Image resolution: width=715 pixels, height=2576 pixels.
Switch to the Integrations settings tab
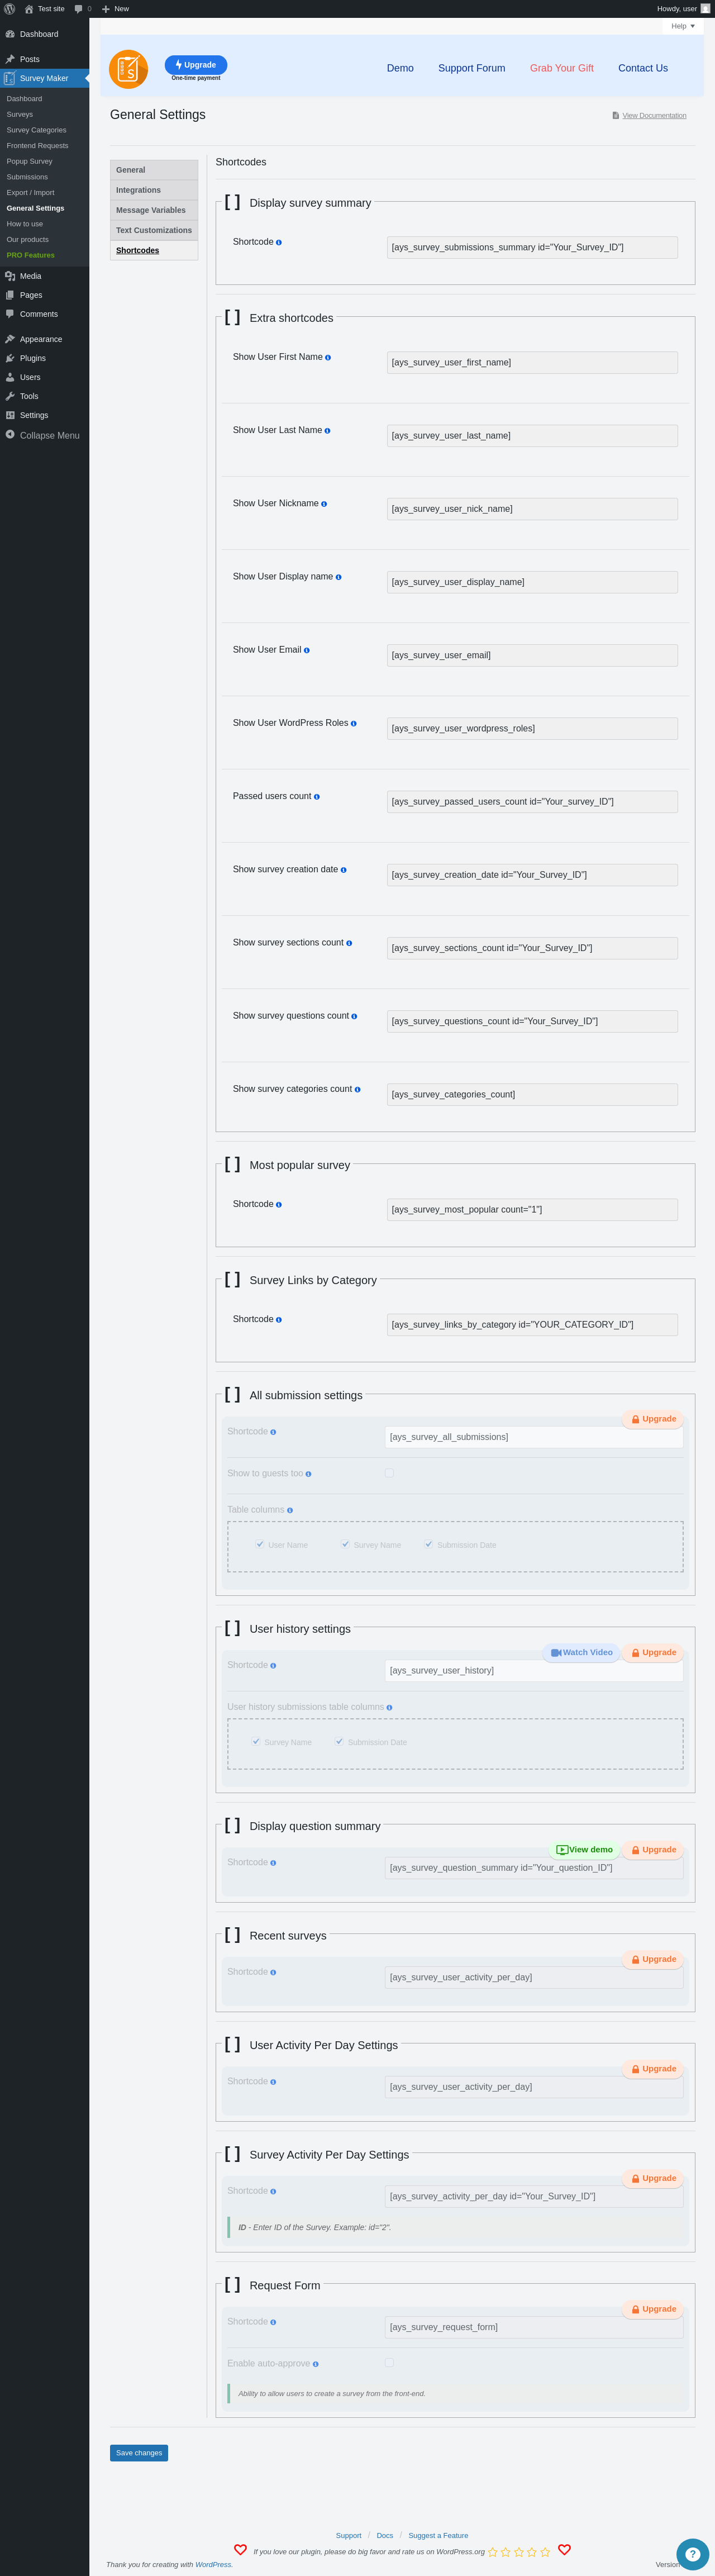click(x=154, y=190)
